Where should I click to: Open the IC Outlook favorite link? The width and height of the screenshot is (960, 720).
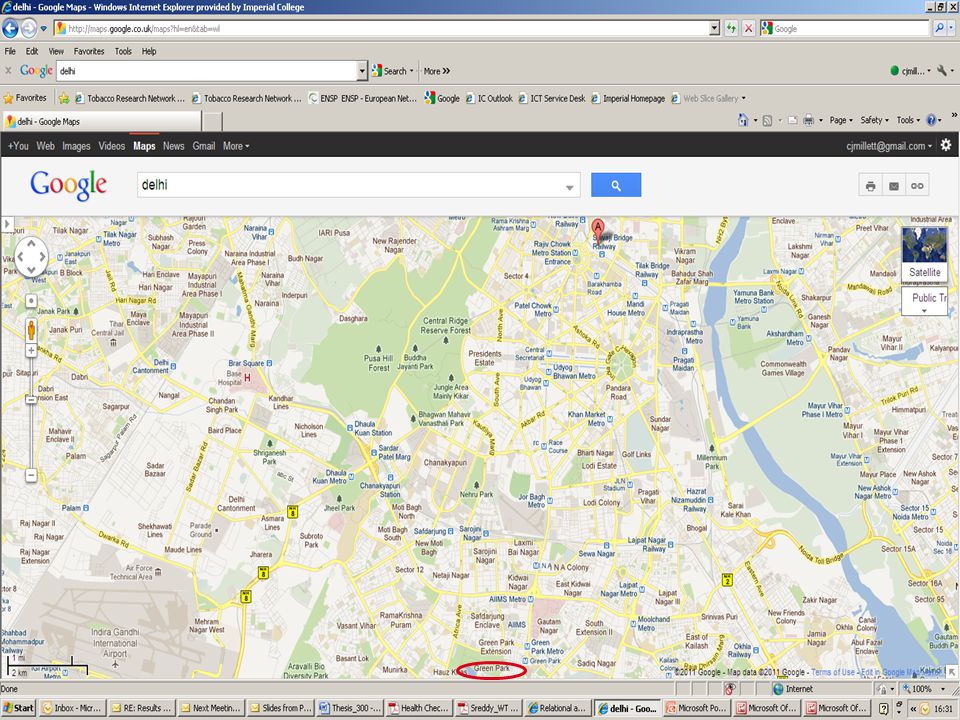click(x=489, y=98)
